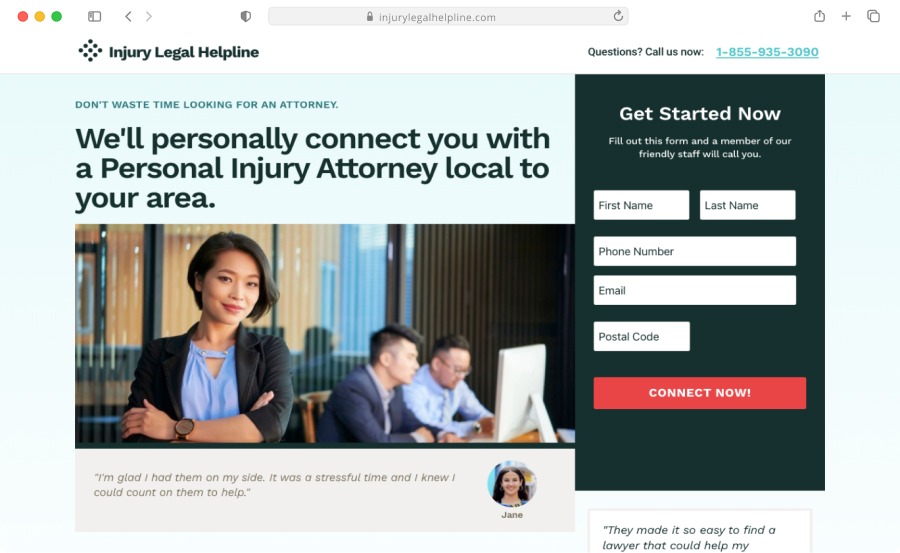Click the Postal Code field
Viewport: 900px width, 553px height.
click(x=642, y=336)
